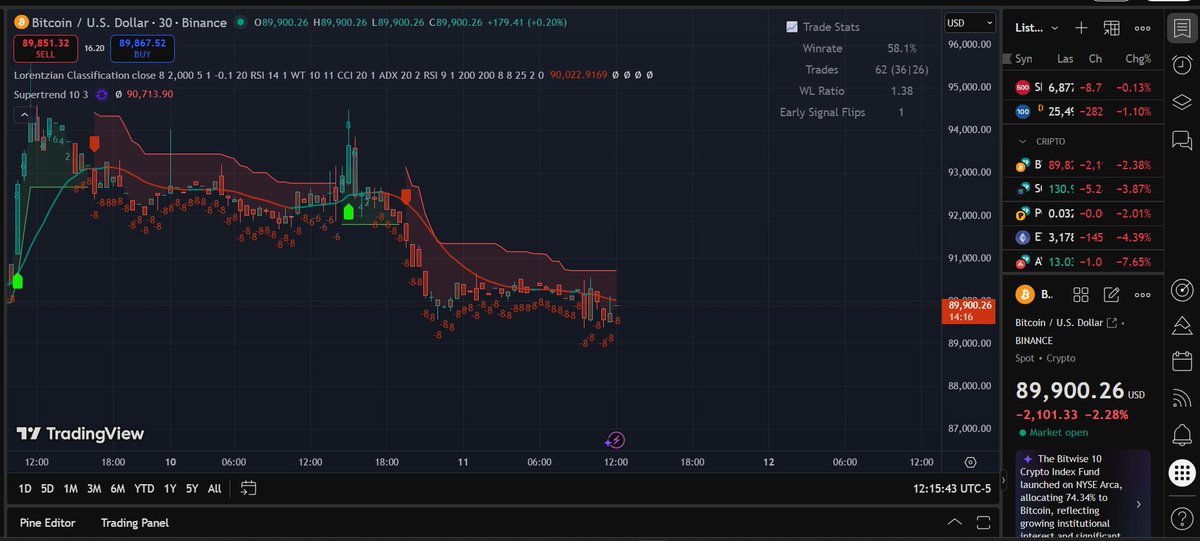This screenshot has height=541, width=1200.
Task: Open the Alerts clock icon
Action: [1180, 65]
